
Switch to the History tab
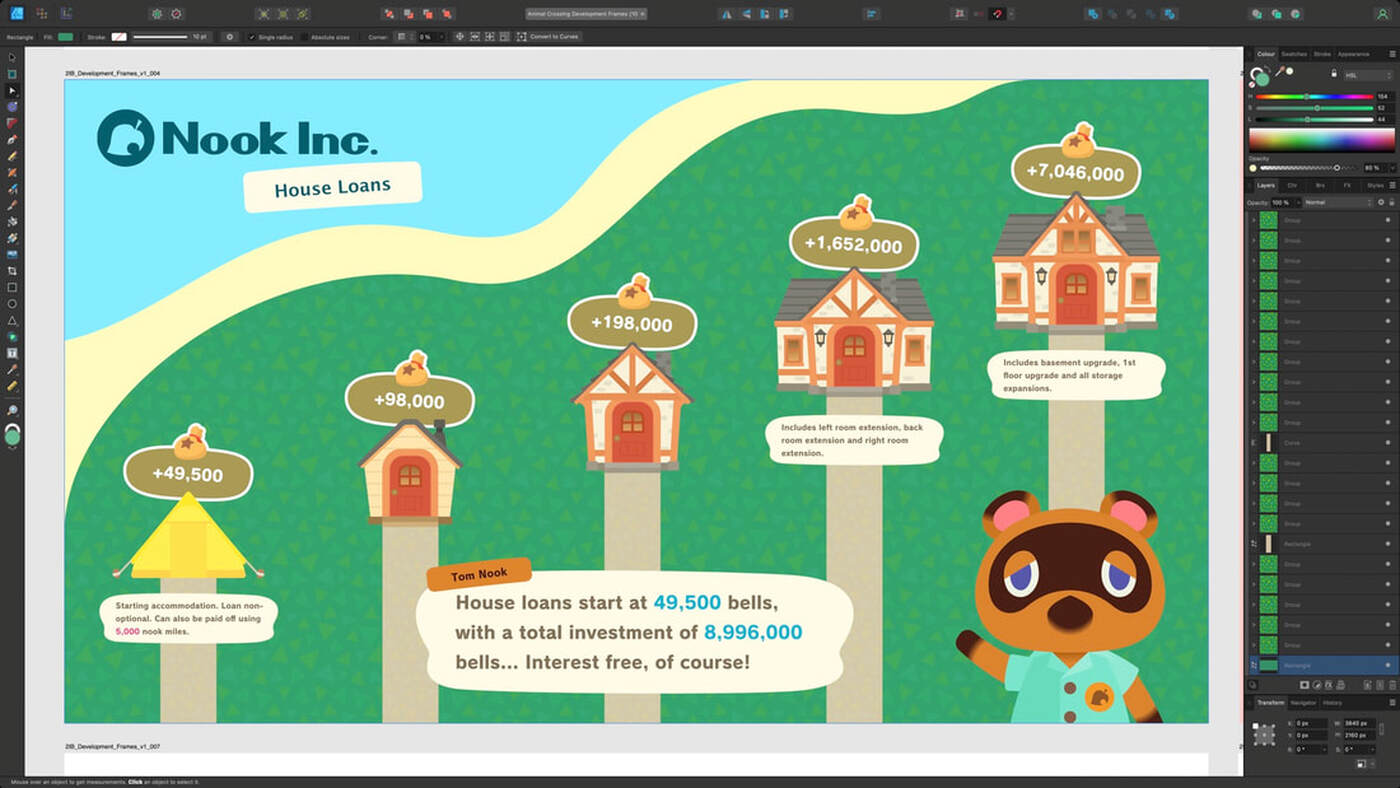point(1333,703)
